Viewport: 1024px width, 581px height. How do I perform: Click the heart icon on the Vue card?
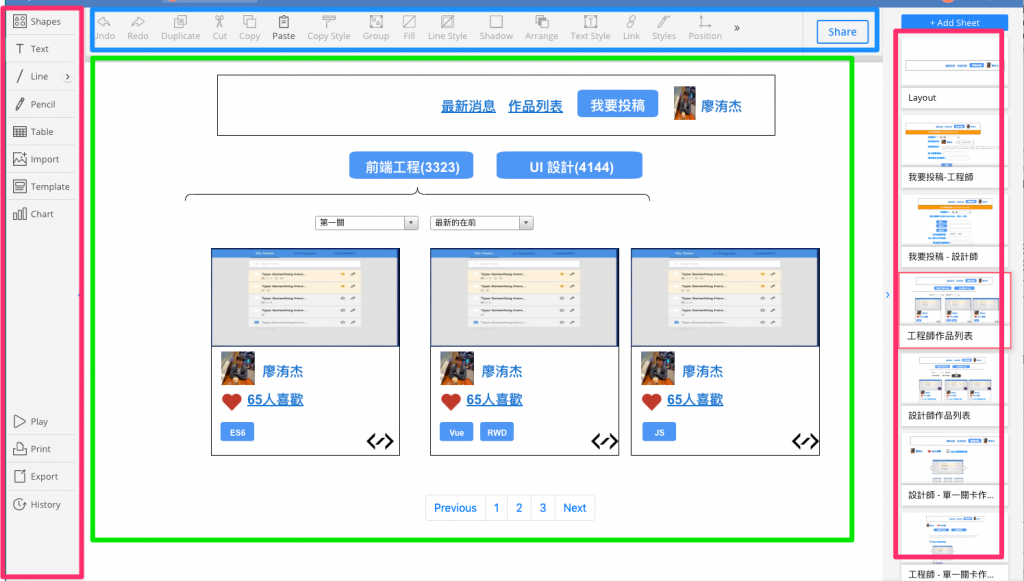451,401
